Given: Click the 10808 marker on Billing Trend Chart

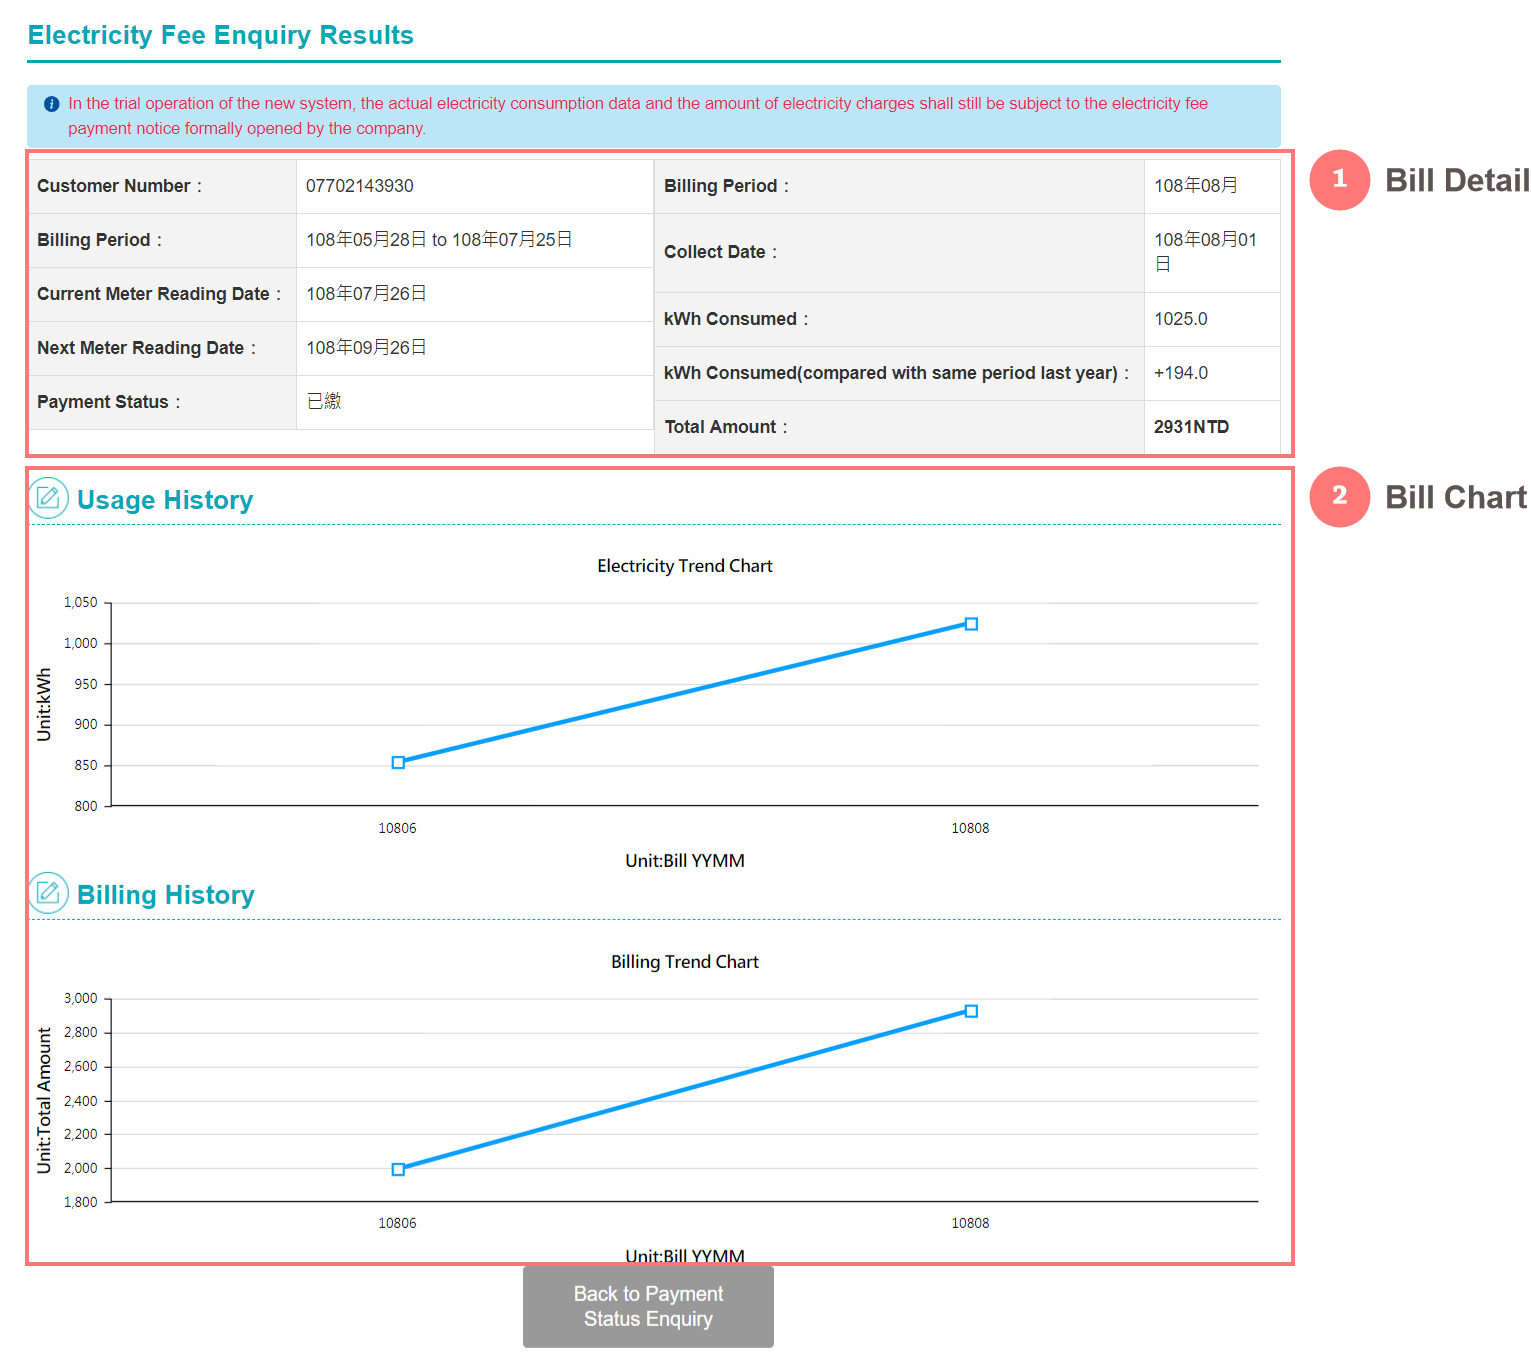Looking at the screenshot, I should pos(970,1010).
